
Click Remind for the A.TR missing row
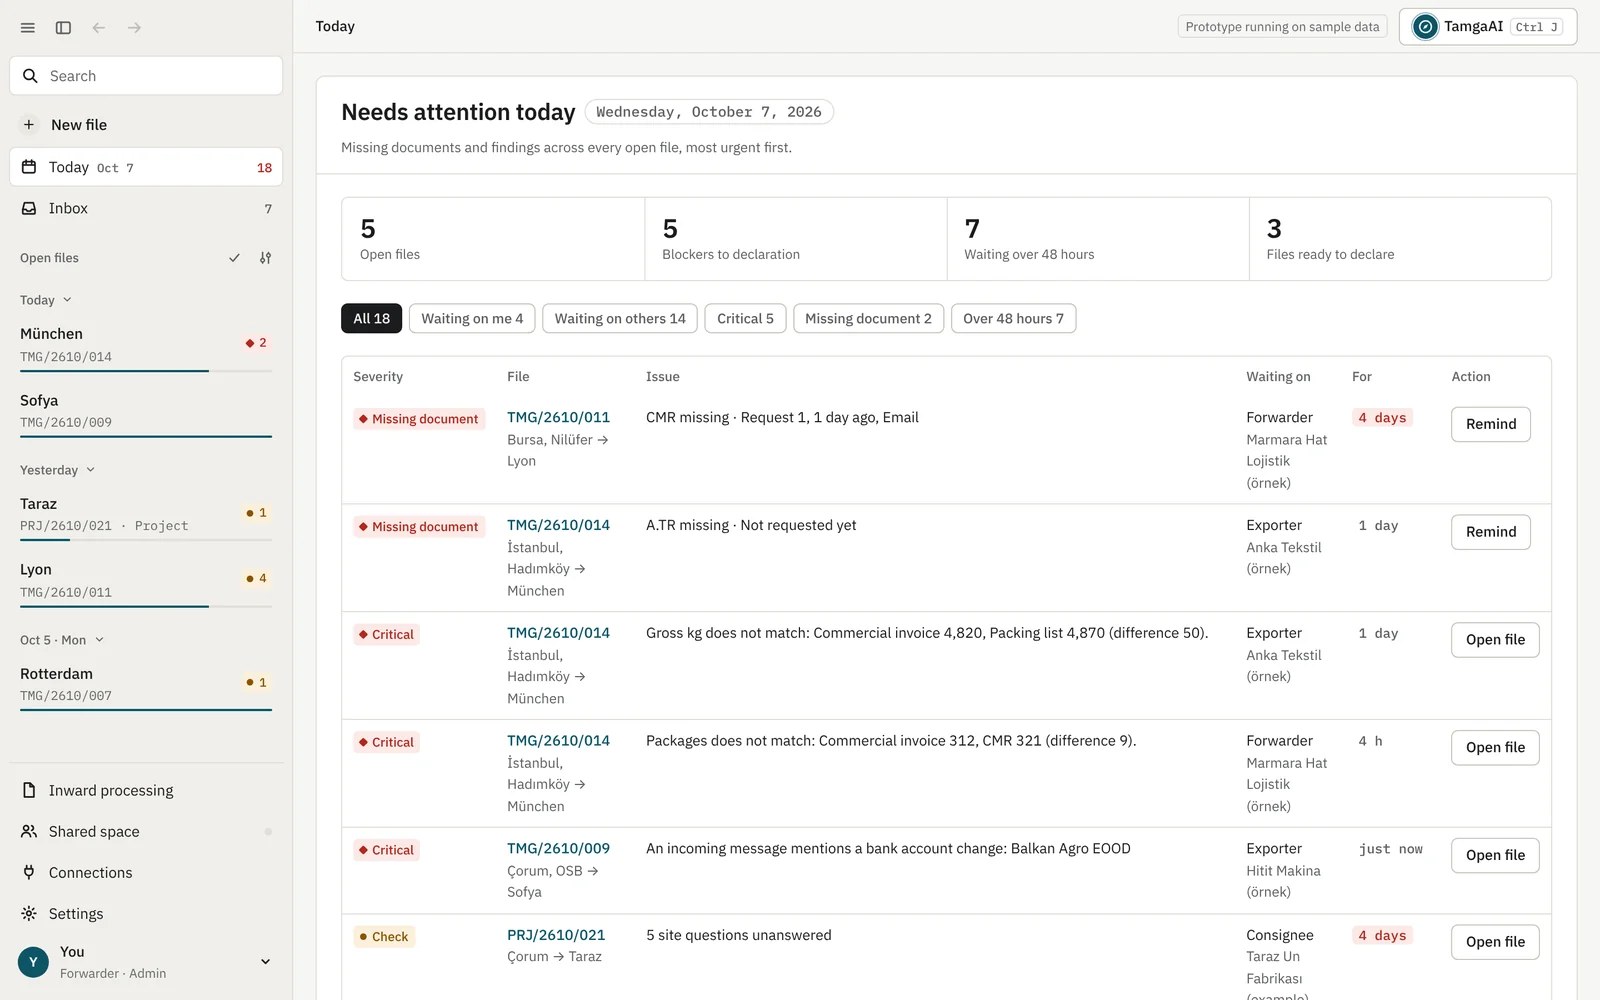coord(1491,532)
